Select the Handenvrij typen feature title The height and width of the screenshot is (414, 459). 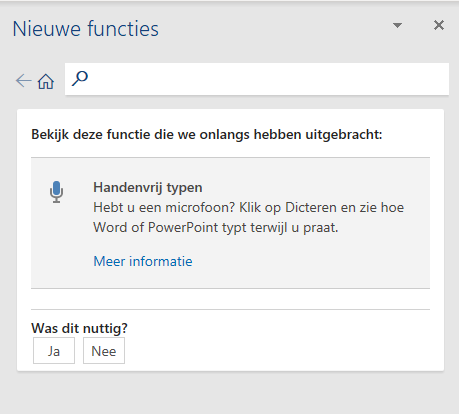pyautogui.click(x=148, y=187)
